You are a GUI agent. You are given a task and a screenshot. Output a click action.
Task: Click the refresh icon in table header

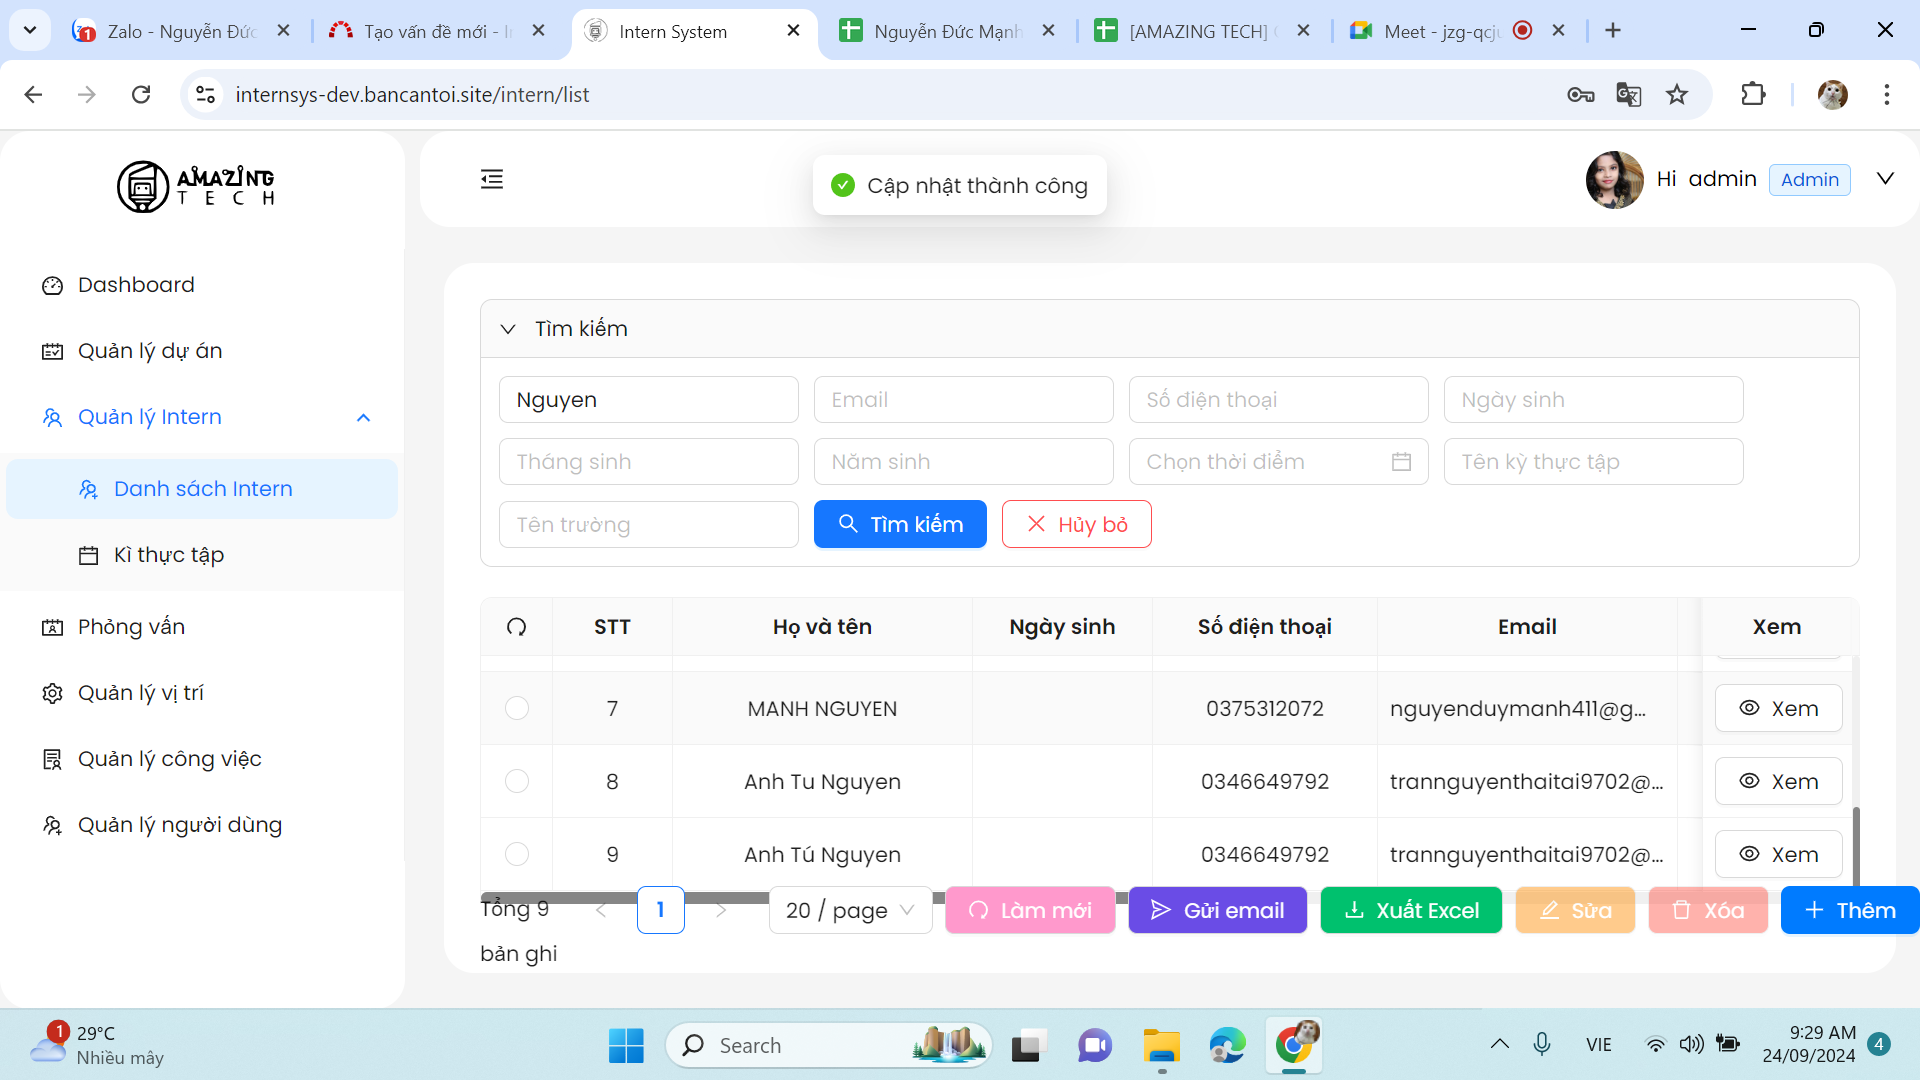click(516, 627)
